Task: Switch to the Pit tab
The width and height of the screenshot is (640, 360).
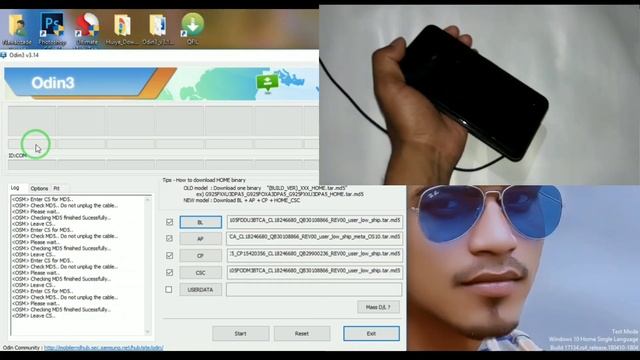Action: pyautogui.click(x=57, y=189)
